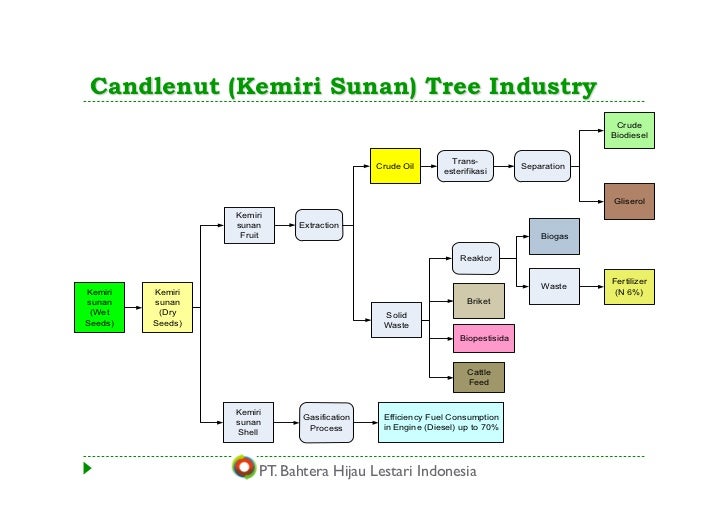Screen dimensions: 728x515
Task: Click the Separation process node
Action: [542, 166]
